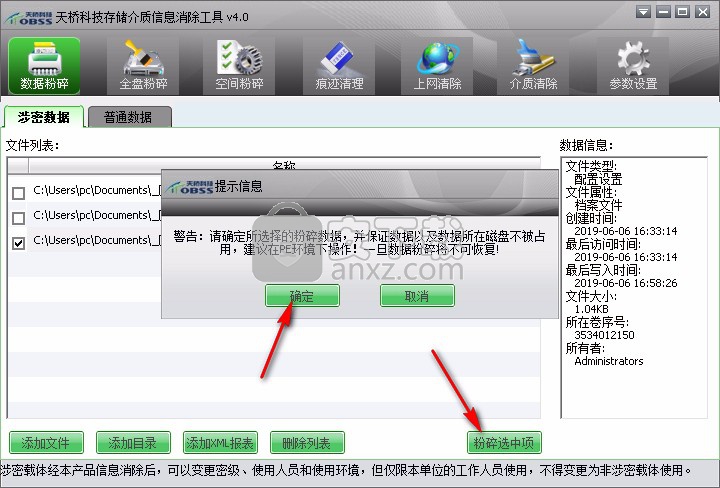
Task: Select the third checked C:\Users\pc\Documents file entry
Action: click(96, 240)
